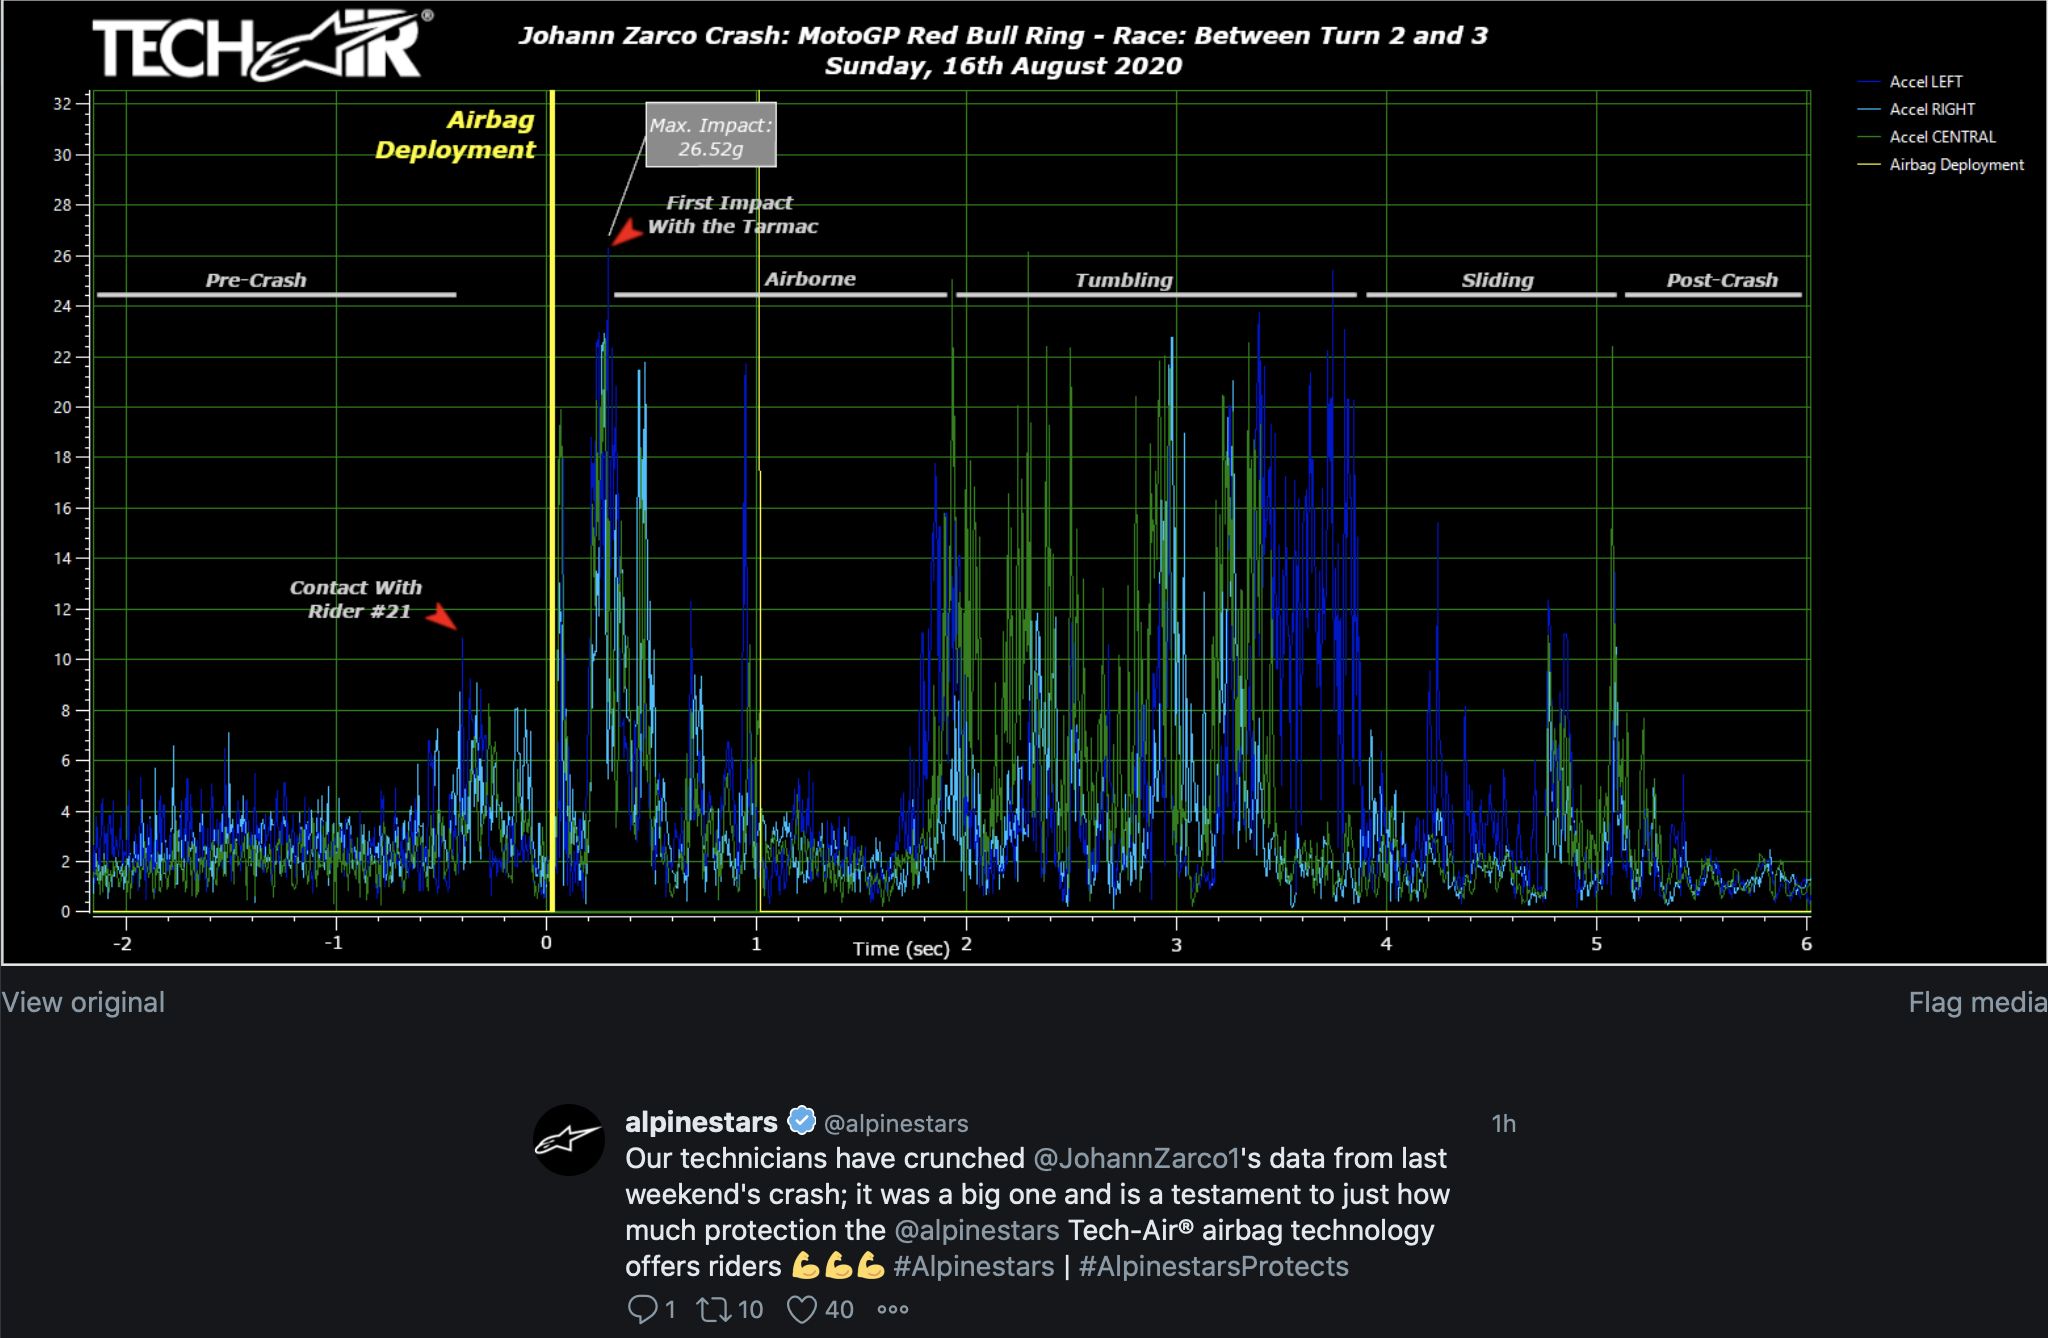Click the View original link
2048x1338 pixels.
83,1002
